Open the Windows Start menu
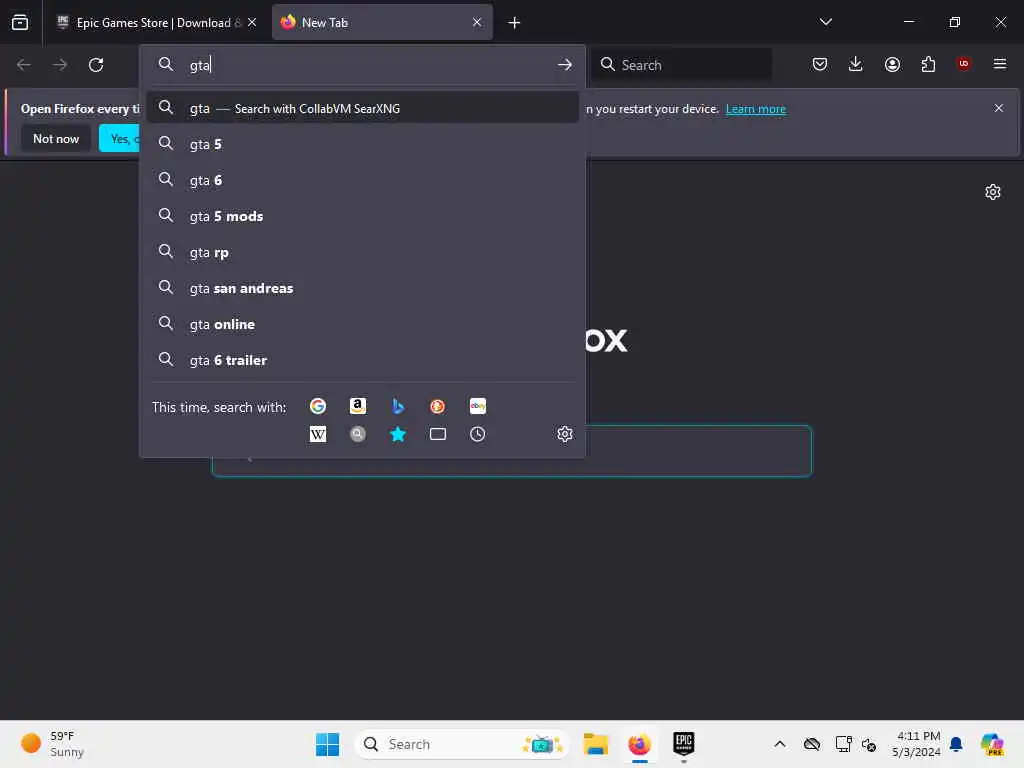The image size is (1024, 768). click(x=327, y=744)
